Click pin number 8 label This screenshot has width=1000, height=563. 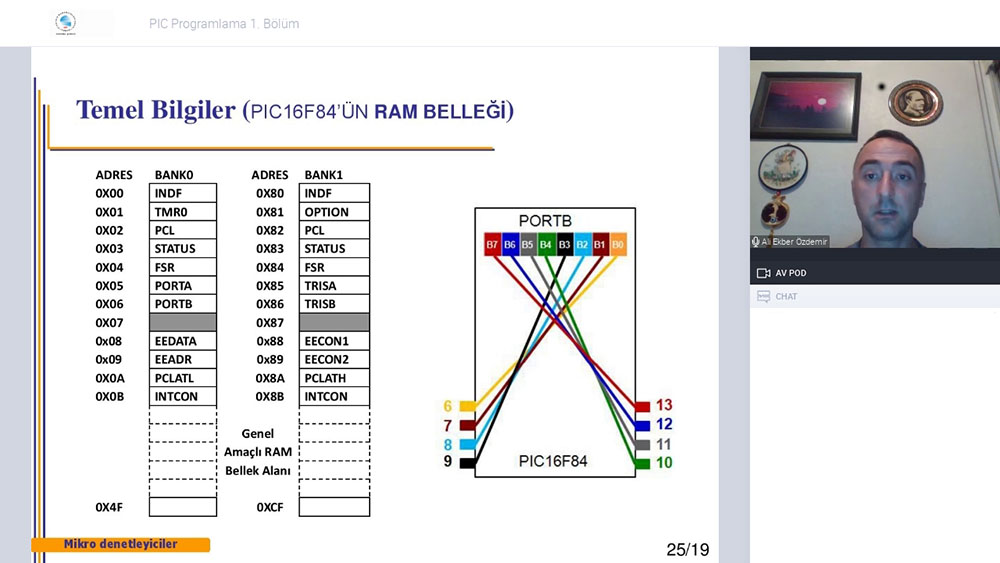(448, 444)
